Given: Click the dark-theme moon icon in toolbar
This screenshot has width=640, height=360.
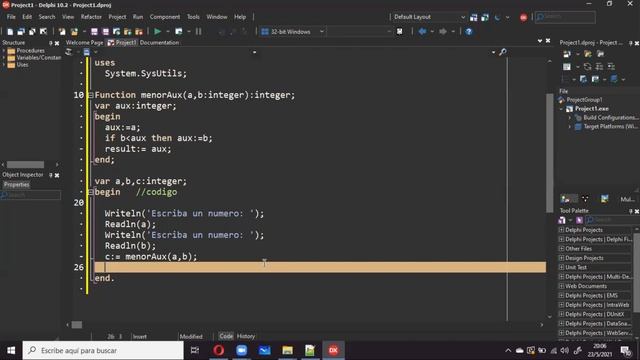Looking at the screenshot, I should pyautogui.click(x=497, y=17).
